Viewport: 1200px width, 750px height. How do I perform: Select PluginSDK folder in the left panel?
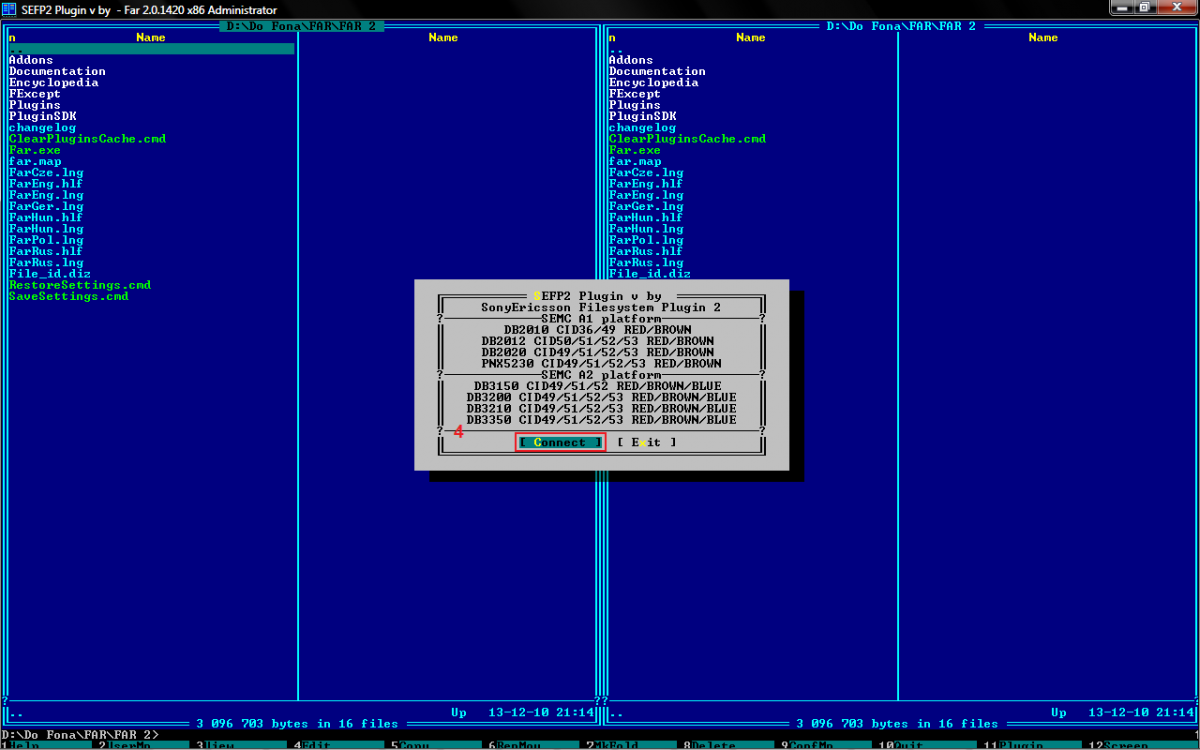(x=42, y=116)
